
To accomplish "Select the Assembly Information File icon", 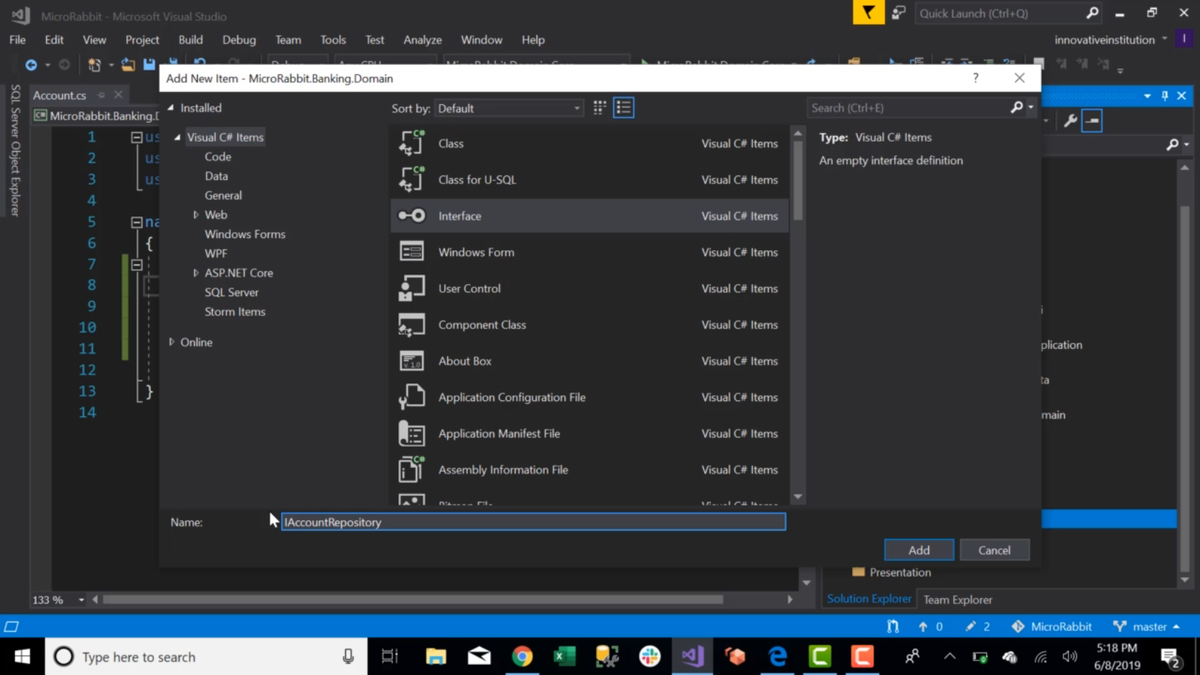I will (411, 469).
